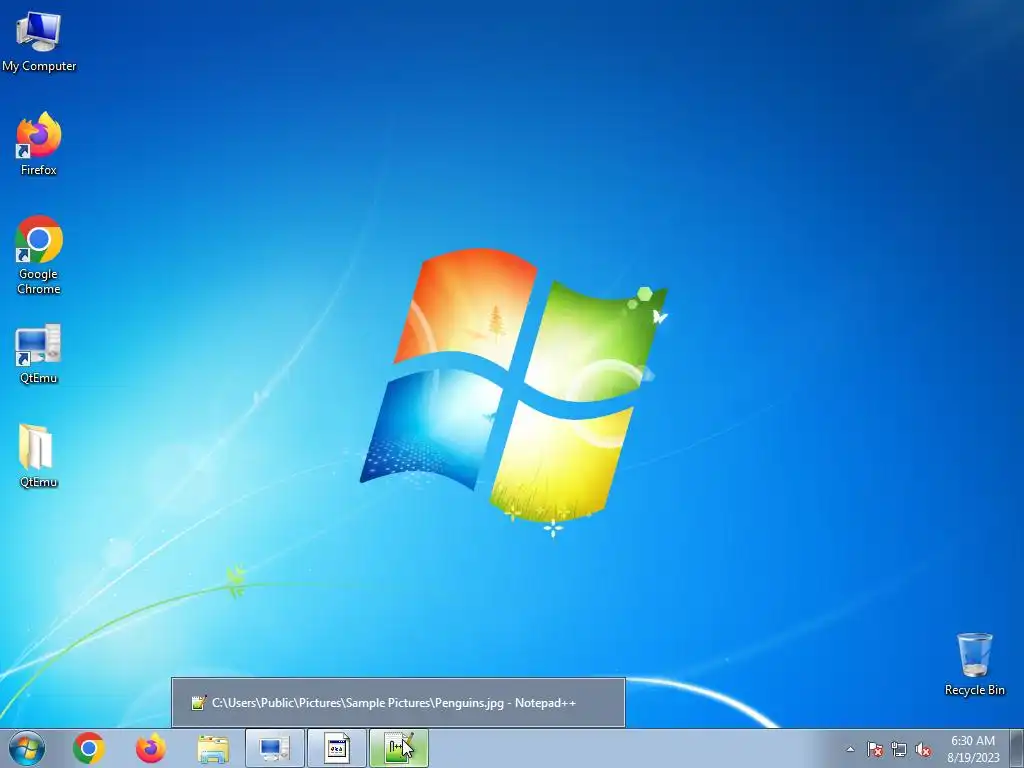This screenshot has width=1024, height=768.
Task: Select the QtEmu application shortcut on desktop
Action: point(39,354)
